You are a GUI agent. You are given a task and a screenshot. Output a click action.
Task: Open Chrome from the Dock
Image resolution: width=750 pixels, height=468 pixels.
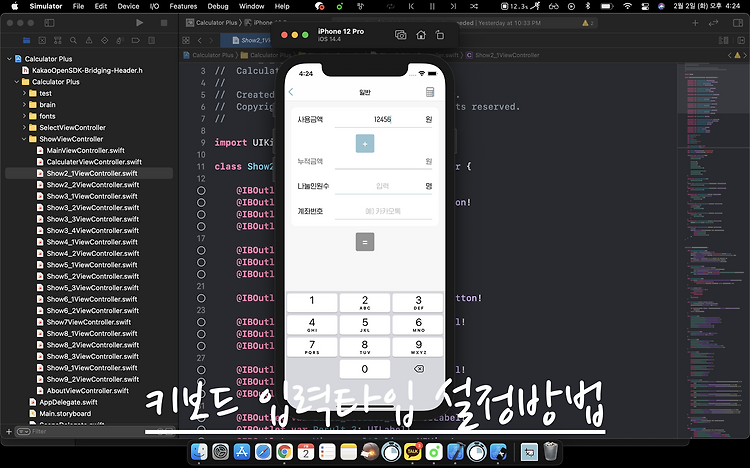(285, 452)
